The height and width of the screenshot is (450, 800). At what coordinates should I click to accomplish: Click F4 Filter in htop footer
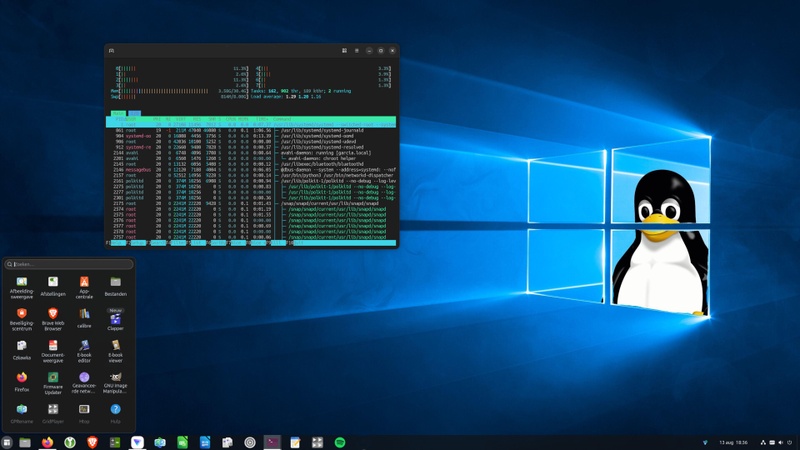(177, 243)
